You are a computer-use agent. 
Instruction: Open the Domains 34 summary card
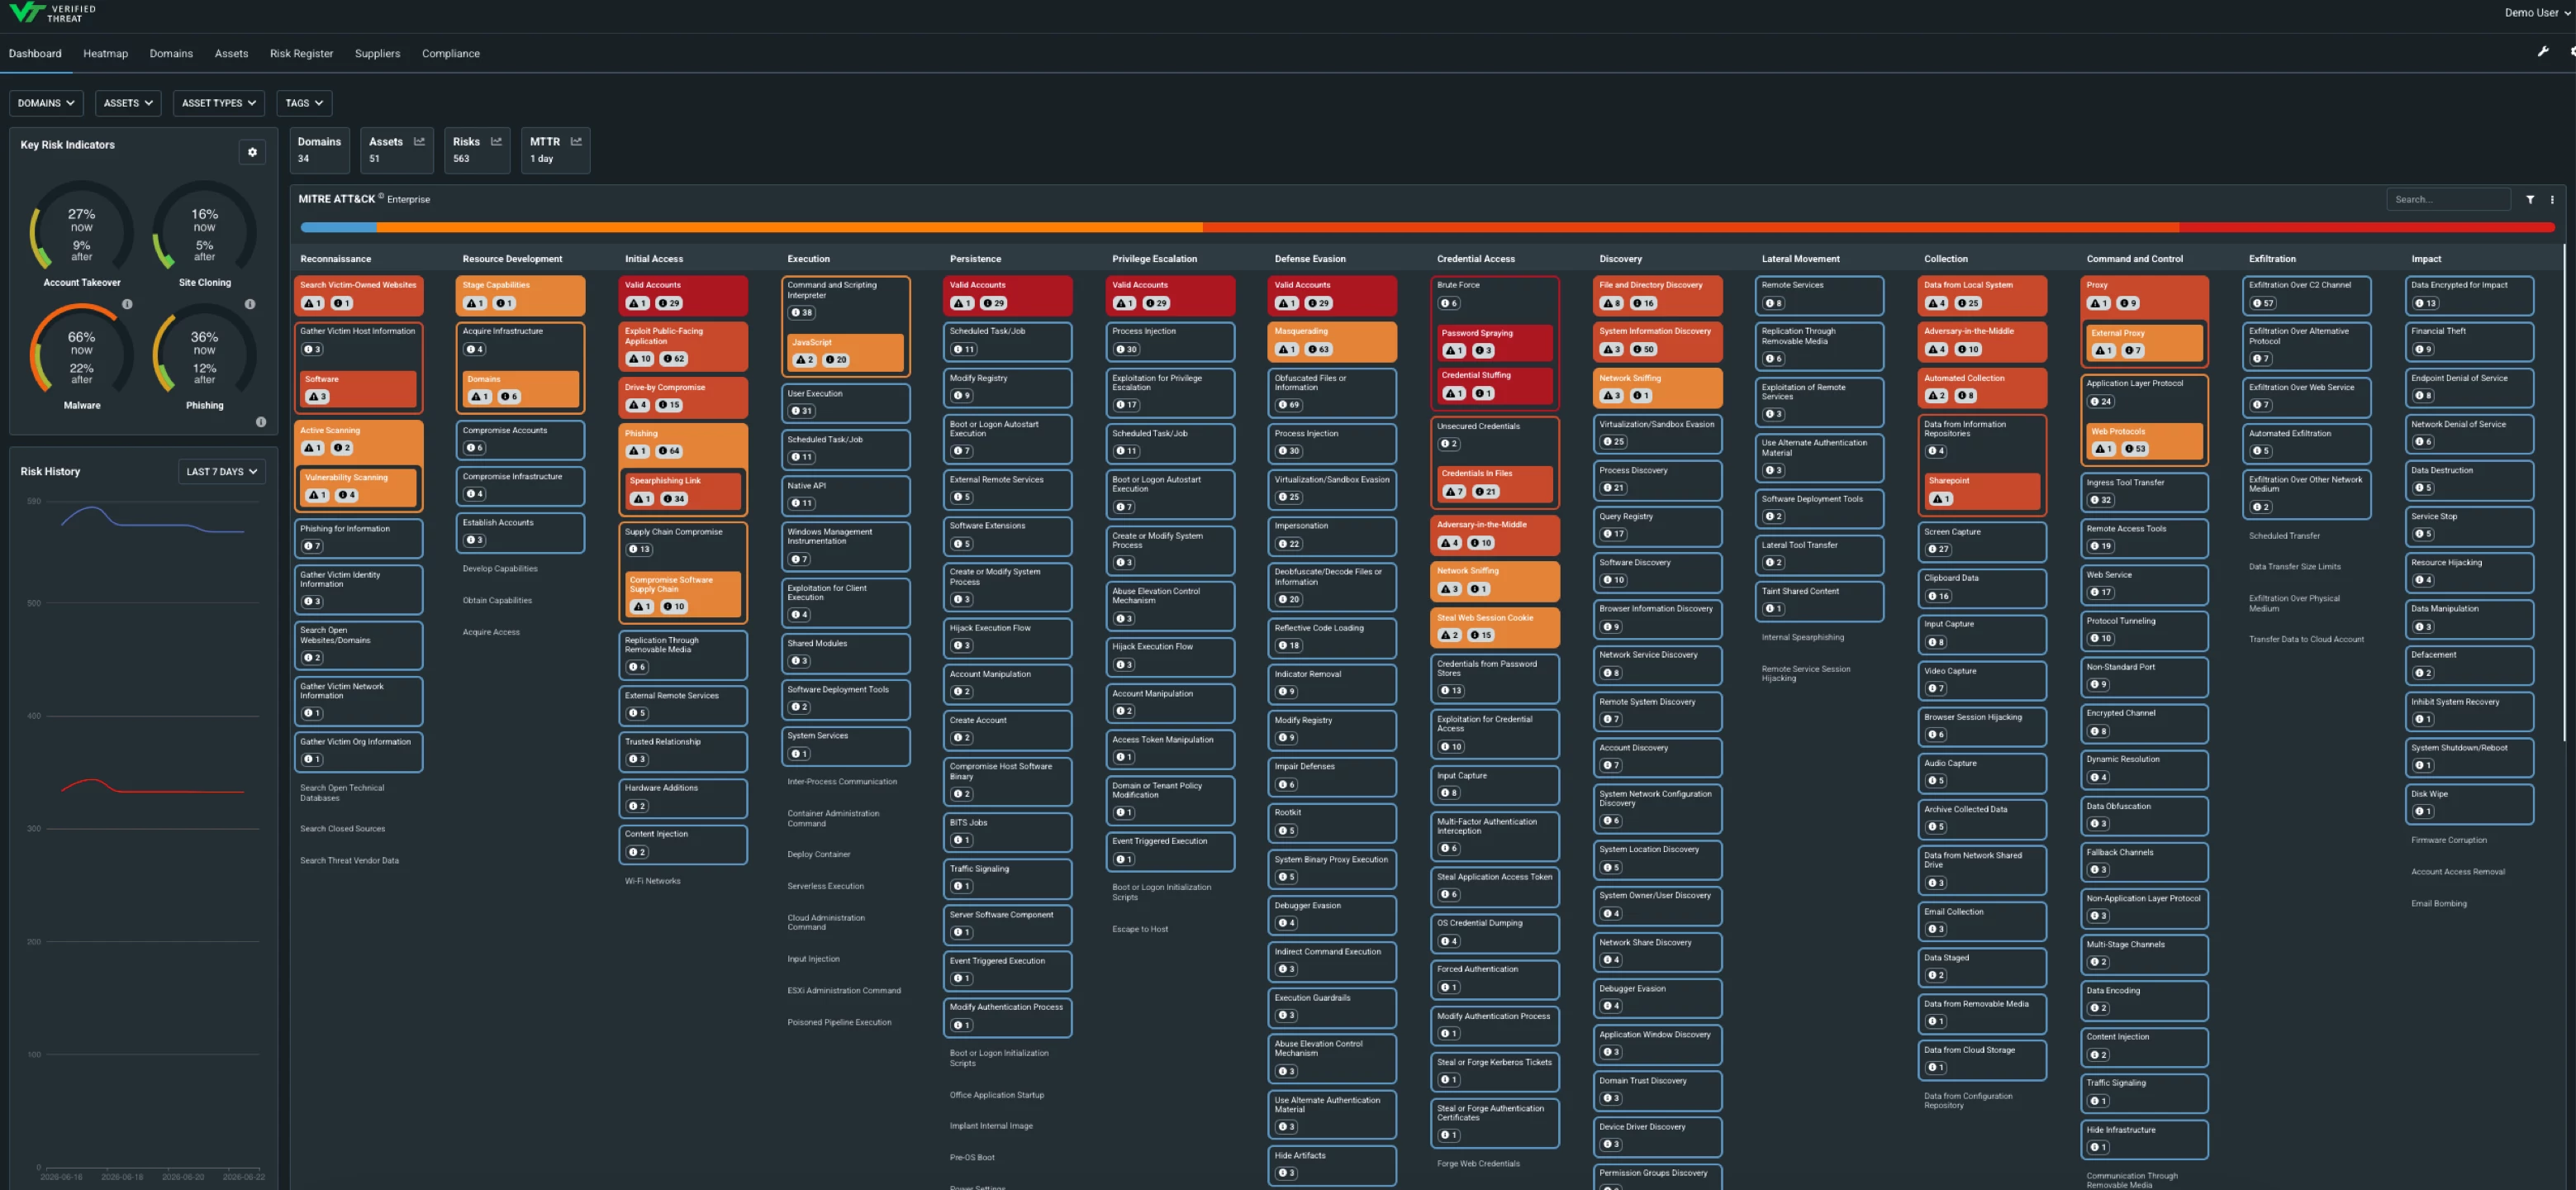pos(320,150)
